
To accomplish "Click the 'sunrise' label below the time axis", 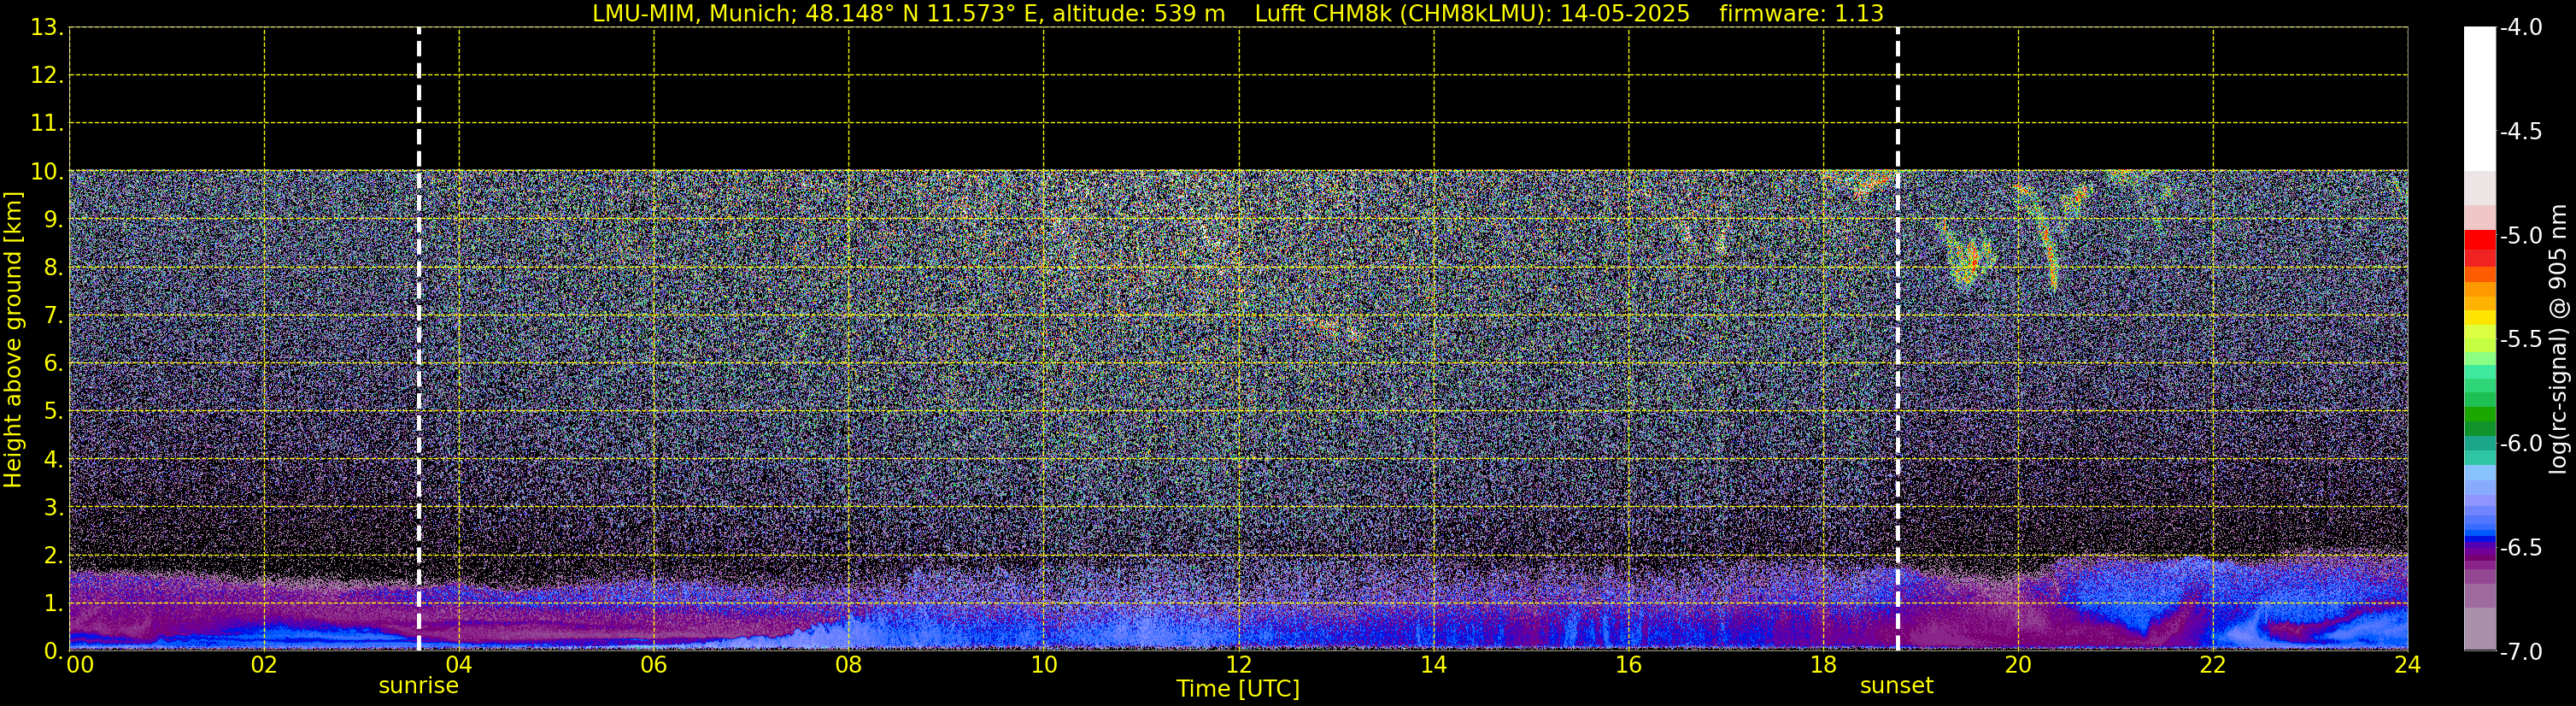I will pos(418,686).
